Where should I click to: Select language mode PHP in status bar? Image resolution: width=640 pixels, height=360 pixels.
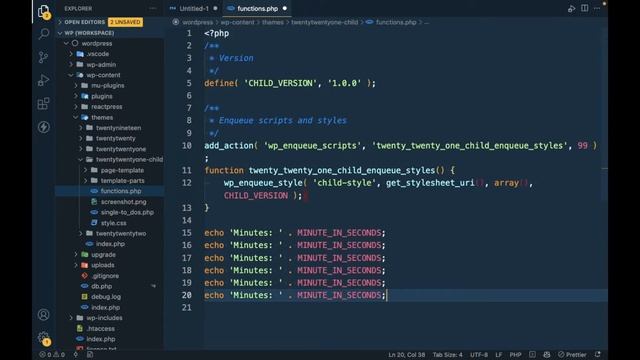[x=515, y=355]
